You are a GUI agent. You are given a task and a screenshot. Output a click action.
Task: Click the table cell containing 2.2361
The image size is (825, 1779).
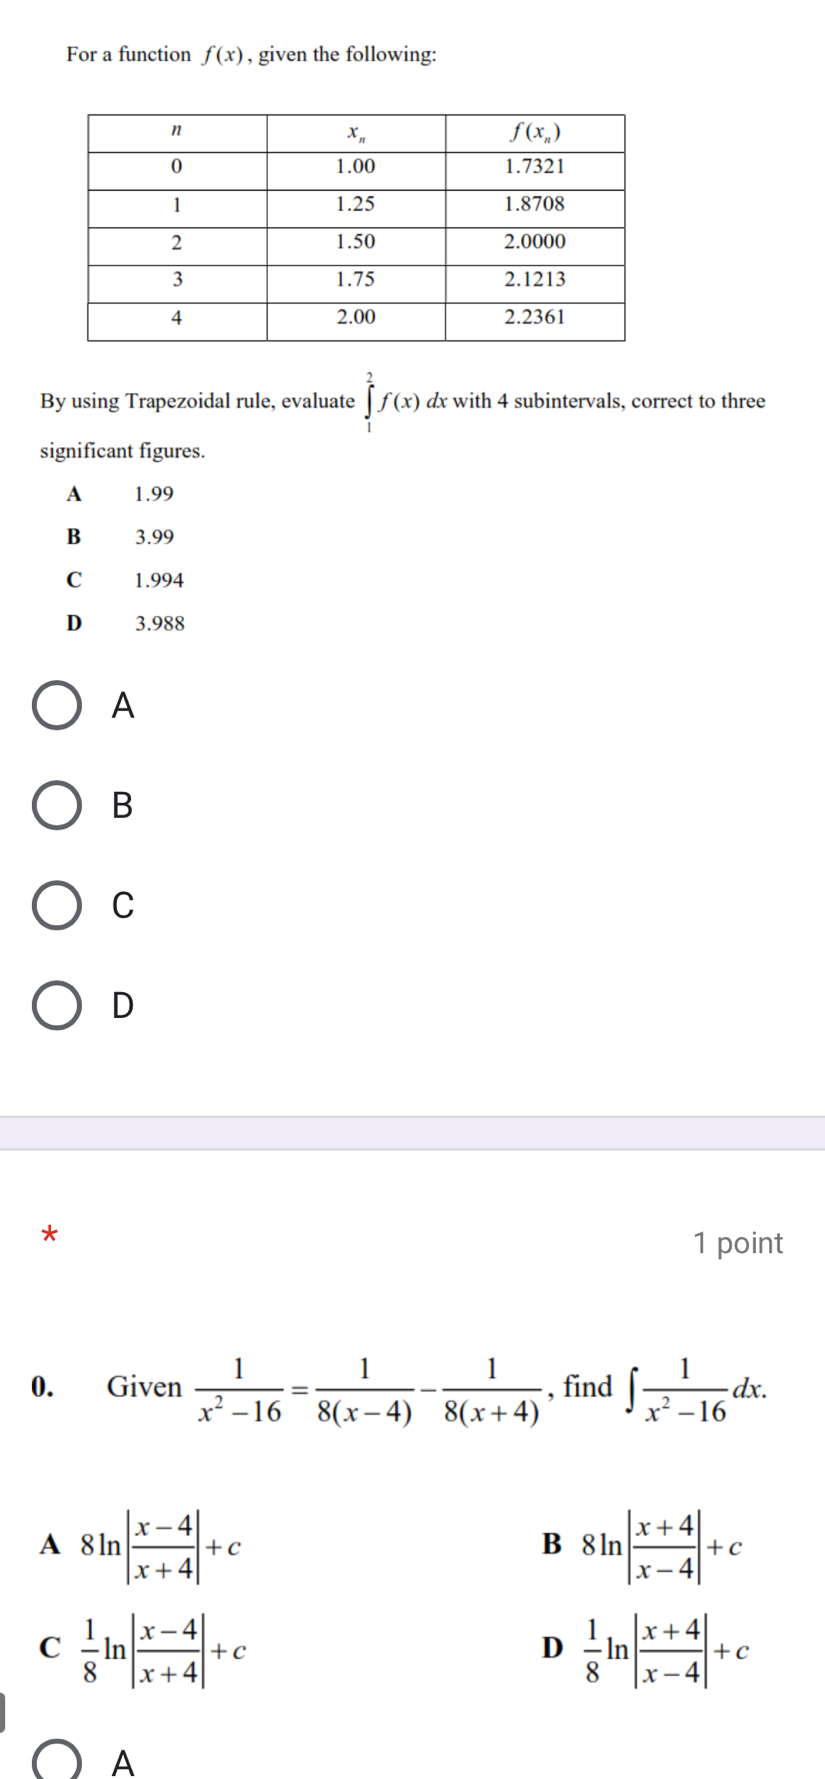[x=535, y=317]
